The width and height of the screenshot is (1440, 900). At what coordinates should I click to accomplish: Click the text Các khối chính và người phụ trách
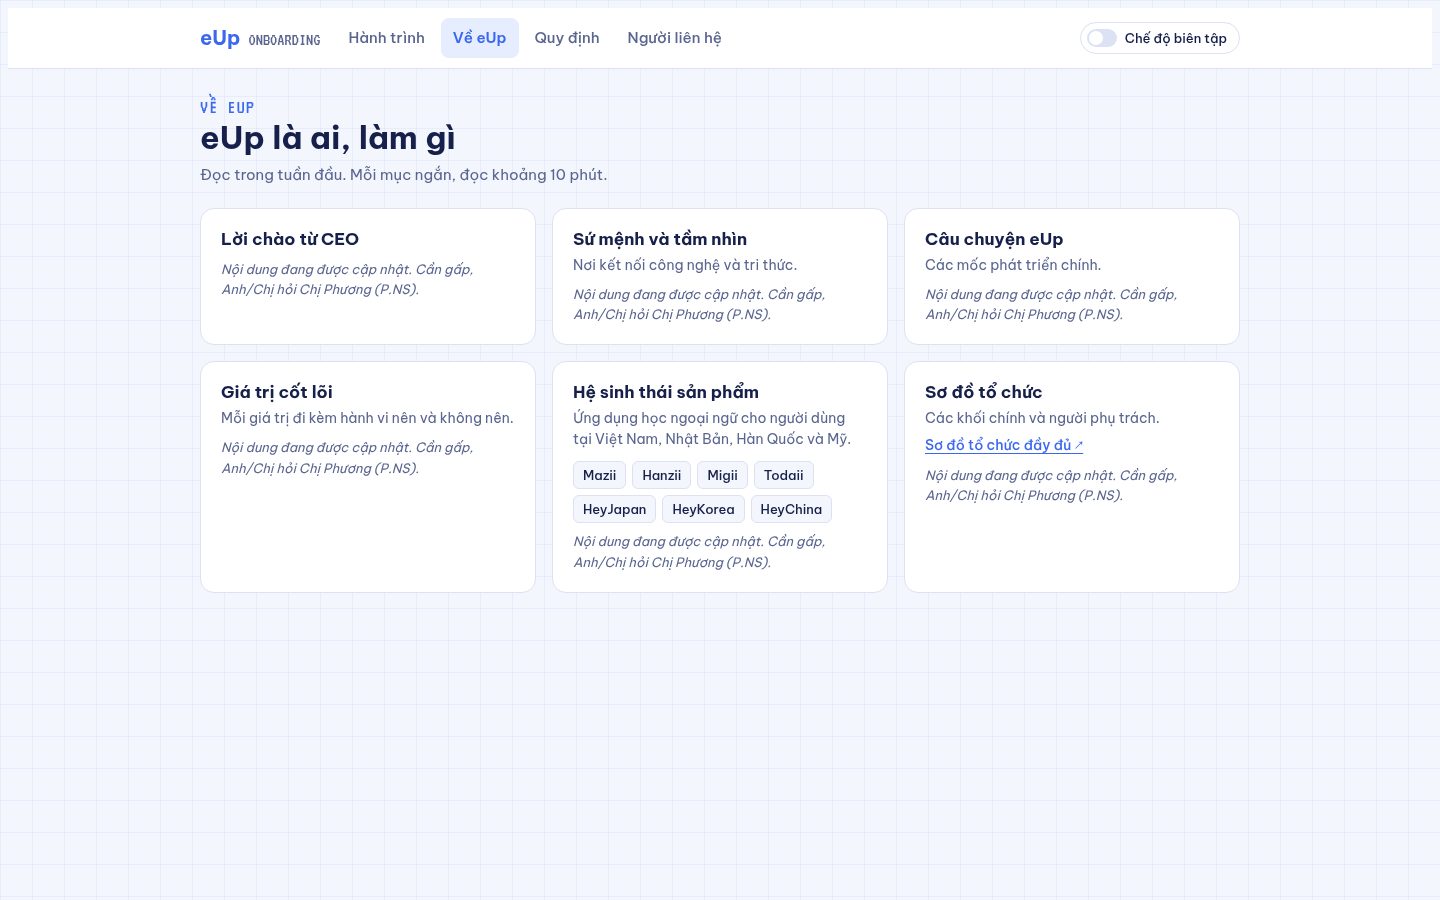coord(1042,418)
